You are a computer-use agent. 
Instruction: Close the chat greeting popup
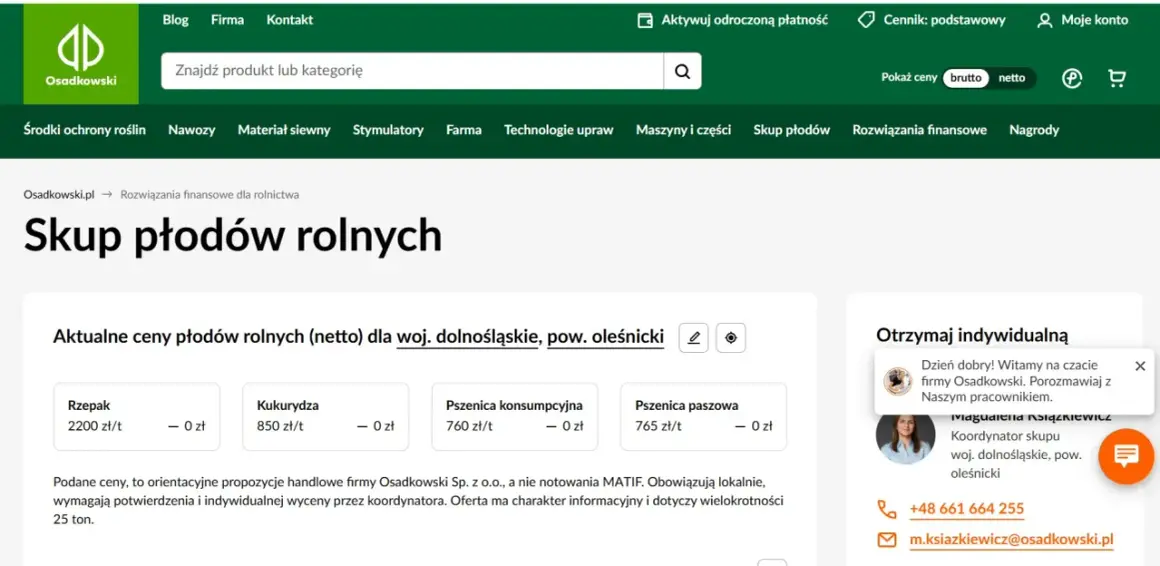1140,365
